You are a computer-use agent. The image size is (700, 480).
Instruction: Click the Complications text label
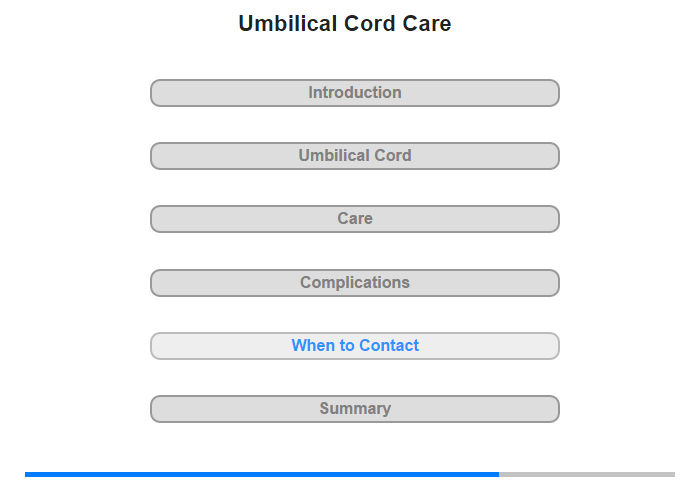click(x=355, y=283)
